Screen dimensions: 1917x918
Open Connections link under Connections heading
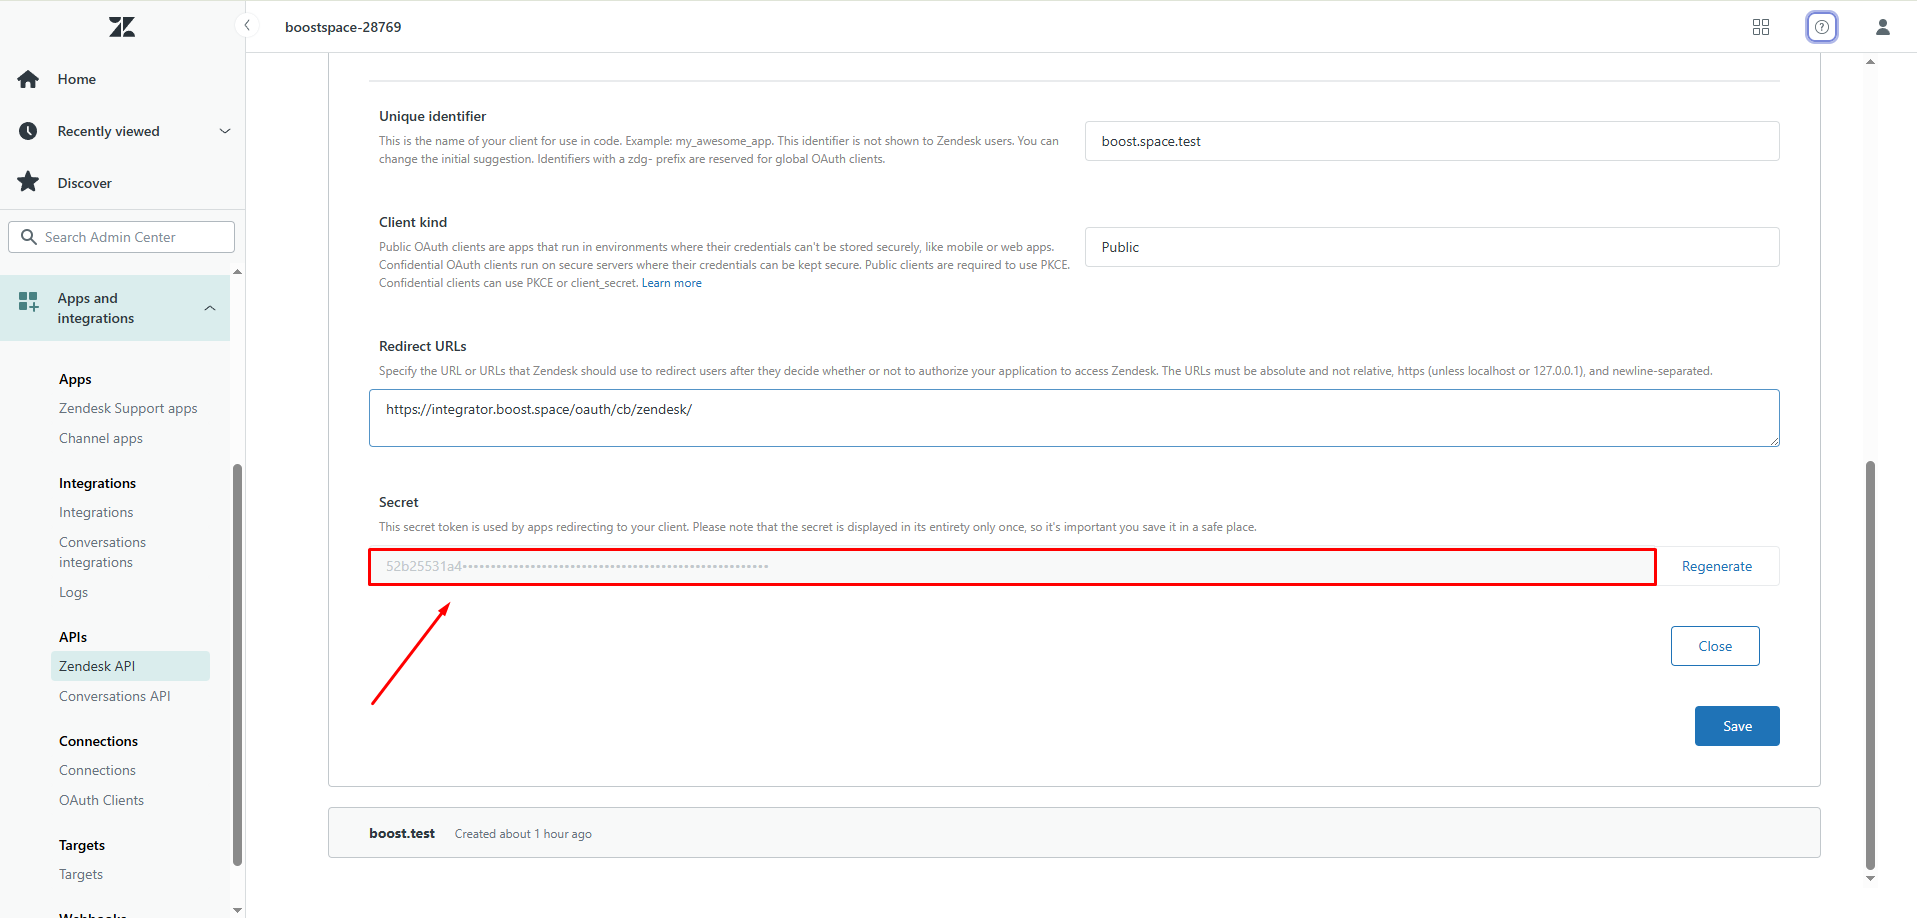pos(97,770)
